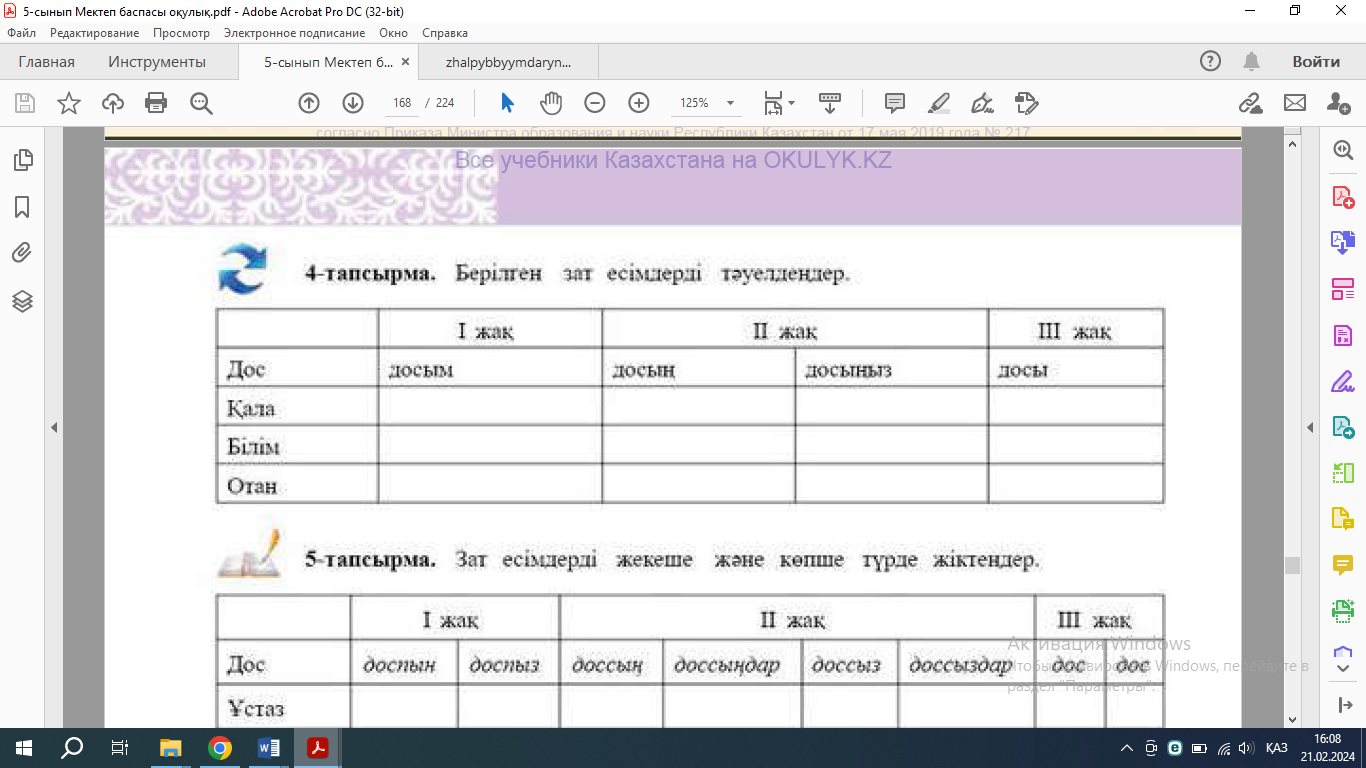Open the Fill & Sign tool in right pane
The width and height of the screenshot is (1366, 768).
pyautogui.click(x=1342, y=382)
